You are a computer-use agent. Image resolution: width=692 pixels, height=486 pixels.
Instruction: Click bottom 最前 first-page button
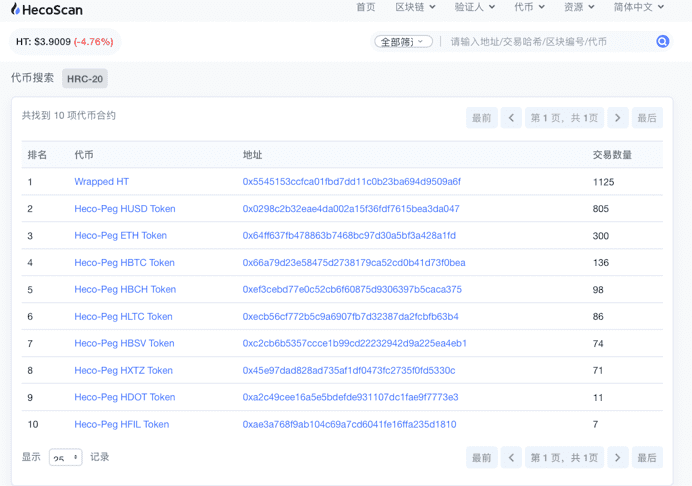(x=481, y=458)
